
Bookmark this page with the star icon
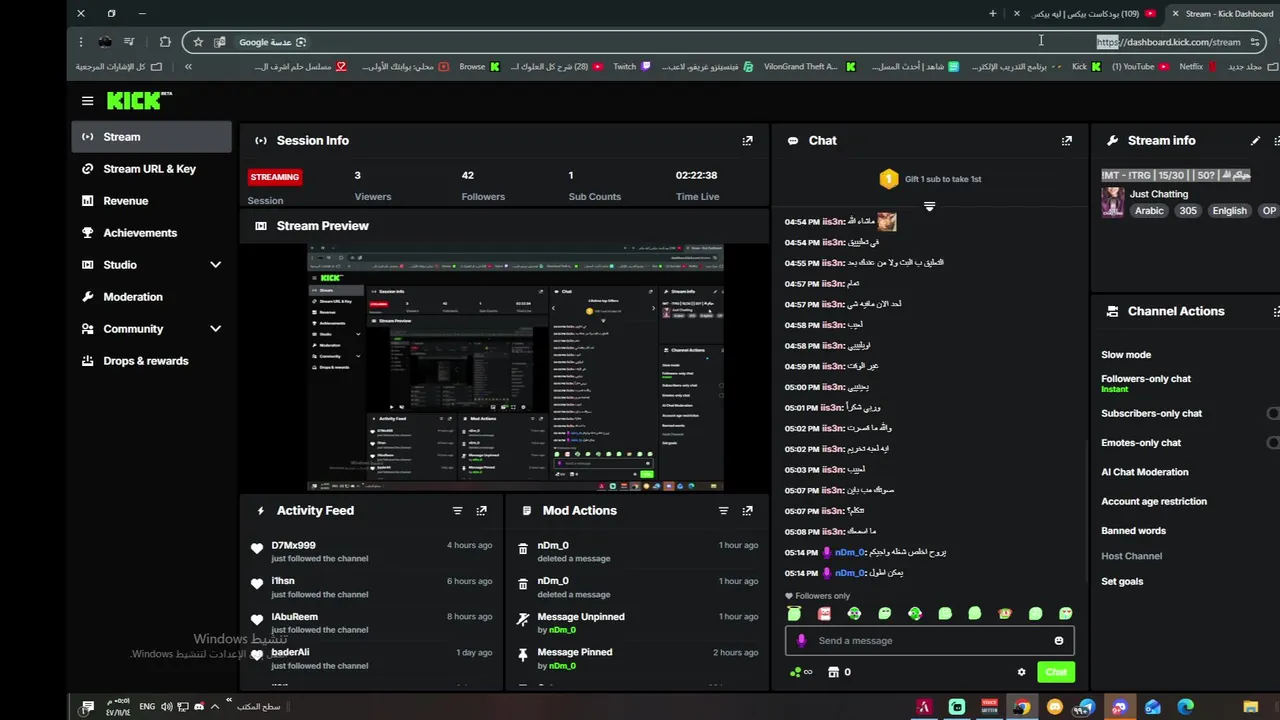coord(198,42)
